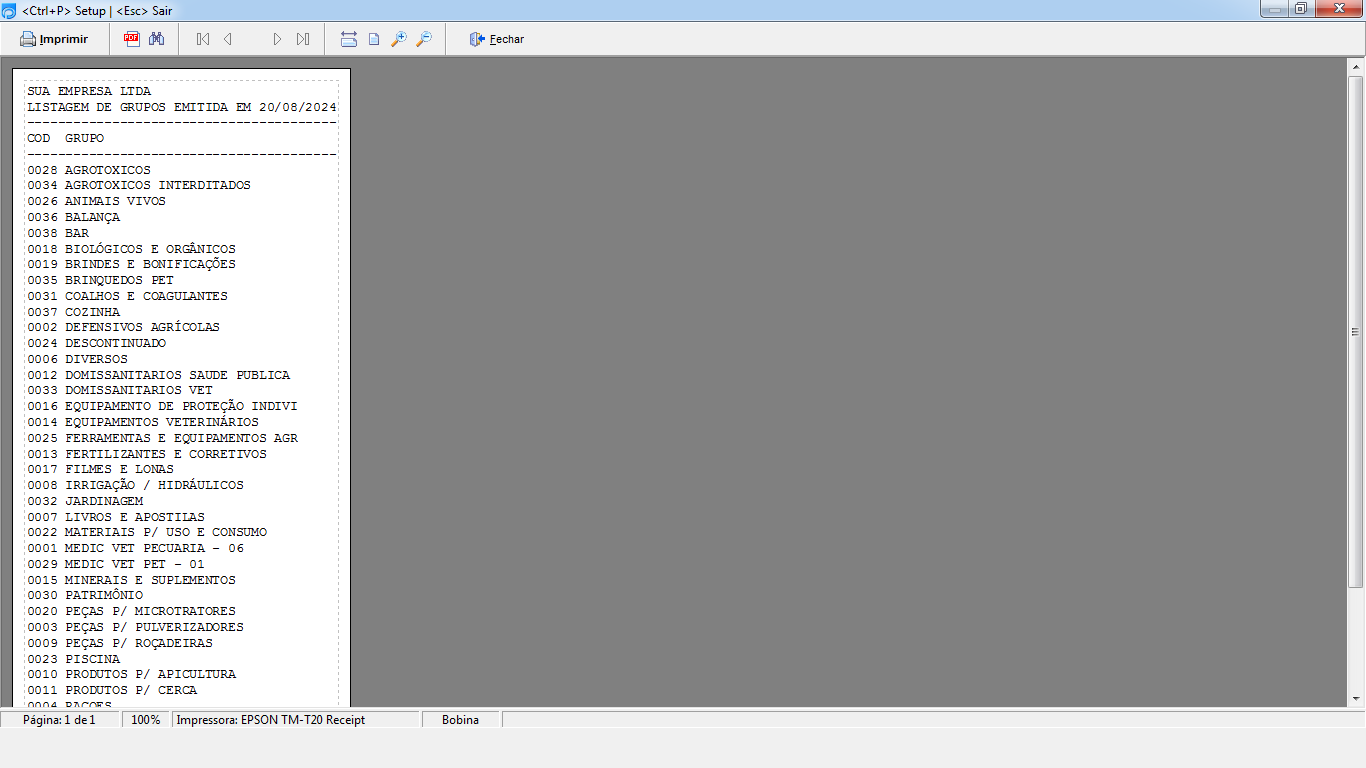Screen dimensions: 1366x768
Task: Select the '0002 DEFENSIVOS AGRÍCOLAS' row
Action: pos(124,327)
